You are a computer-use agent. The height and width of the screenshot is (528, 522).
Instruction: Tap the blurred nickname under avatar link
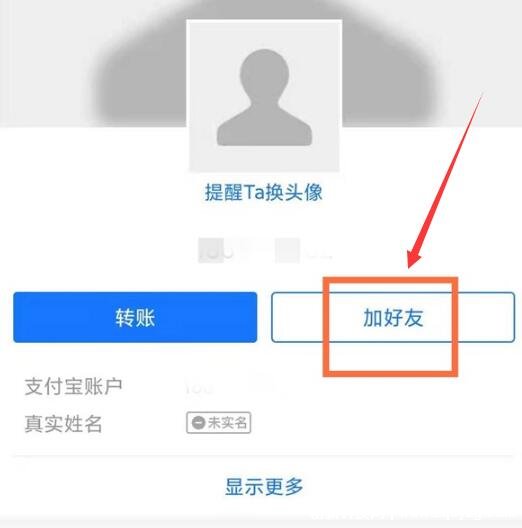[x=265, y=251]
